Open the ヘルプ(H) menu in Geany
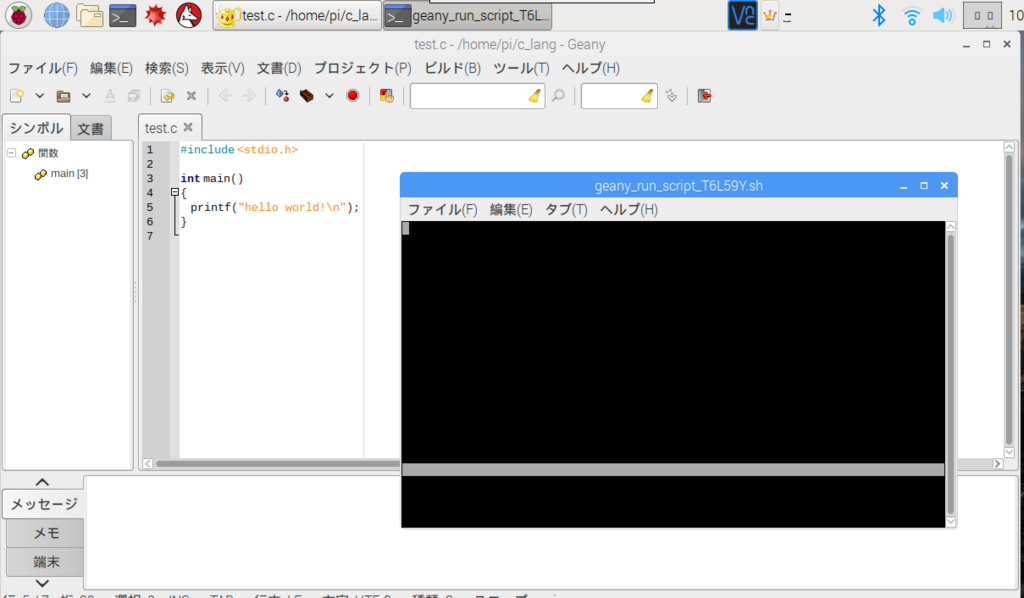 tap(590, 69)
